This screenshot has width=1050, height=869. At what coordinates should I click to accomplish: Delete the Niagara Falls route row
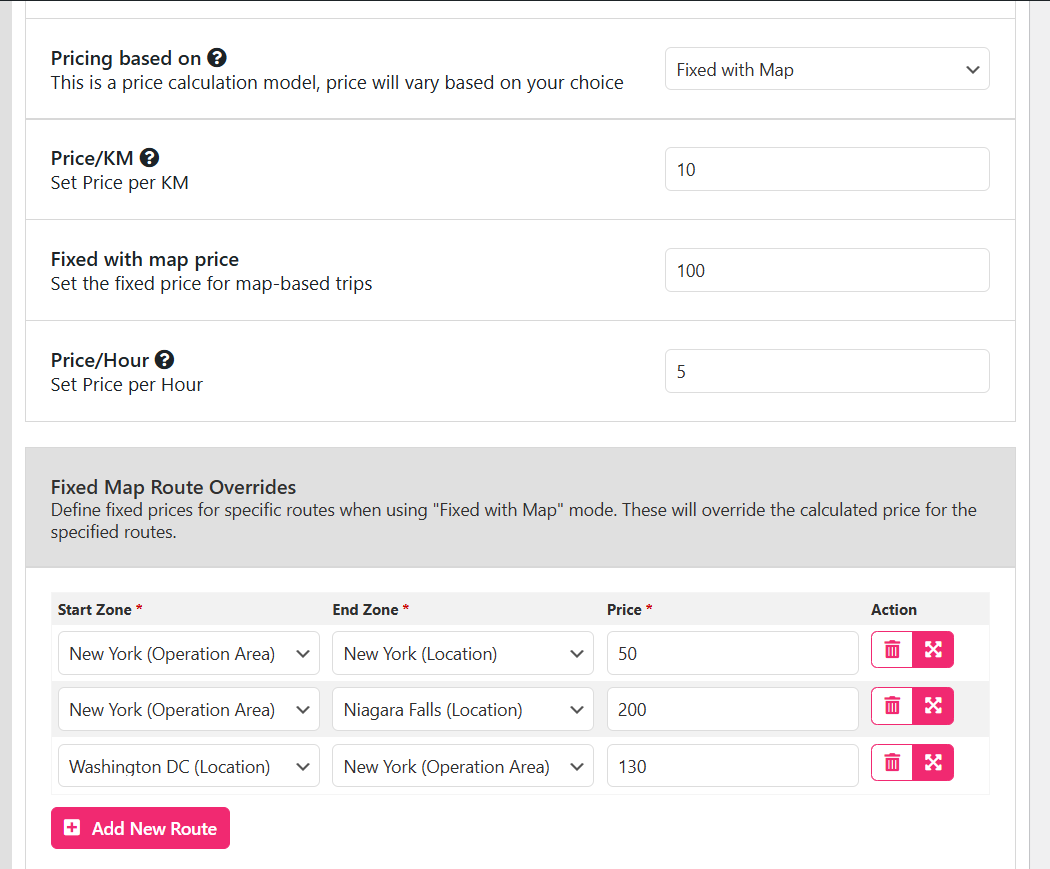892,706
